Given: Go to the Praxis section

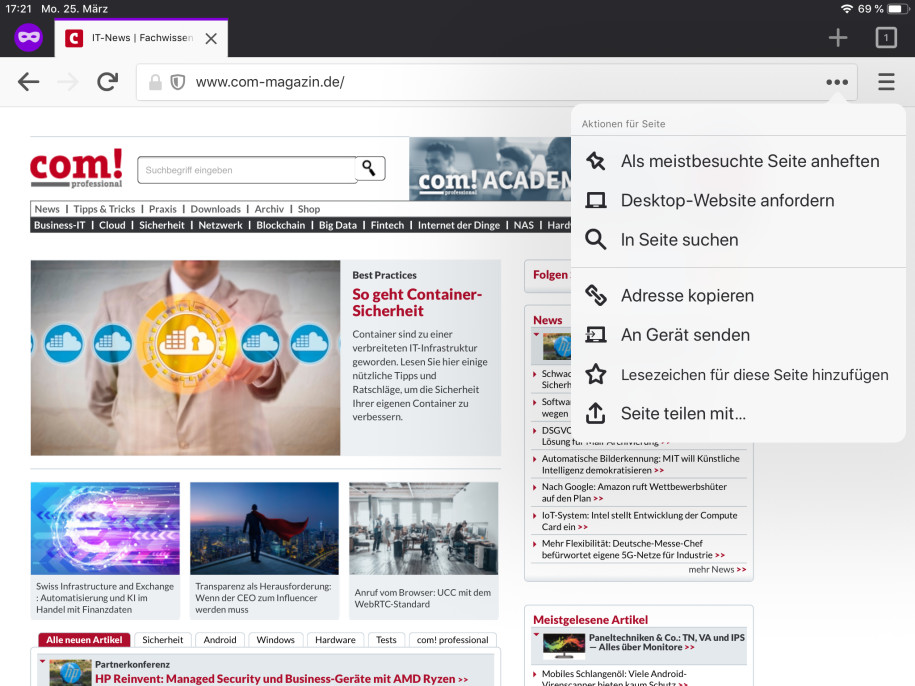Looking at the screenshot, I should pyautogui.click(x=162, y=209).
